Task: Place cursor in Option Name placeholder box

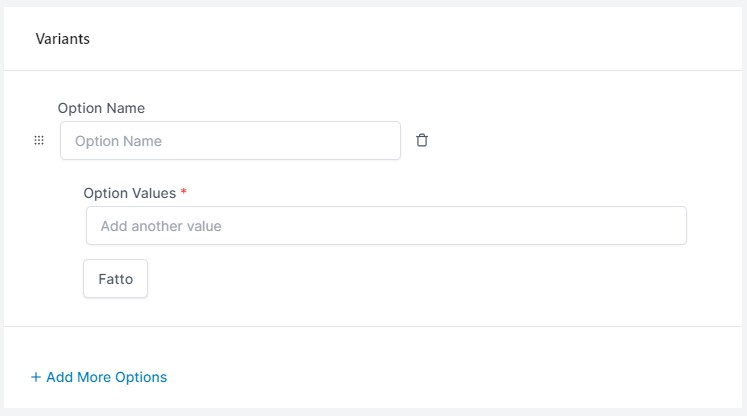Action: (x=230, y=141)
